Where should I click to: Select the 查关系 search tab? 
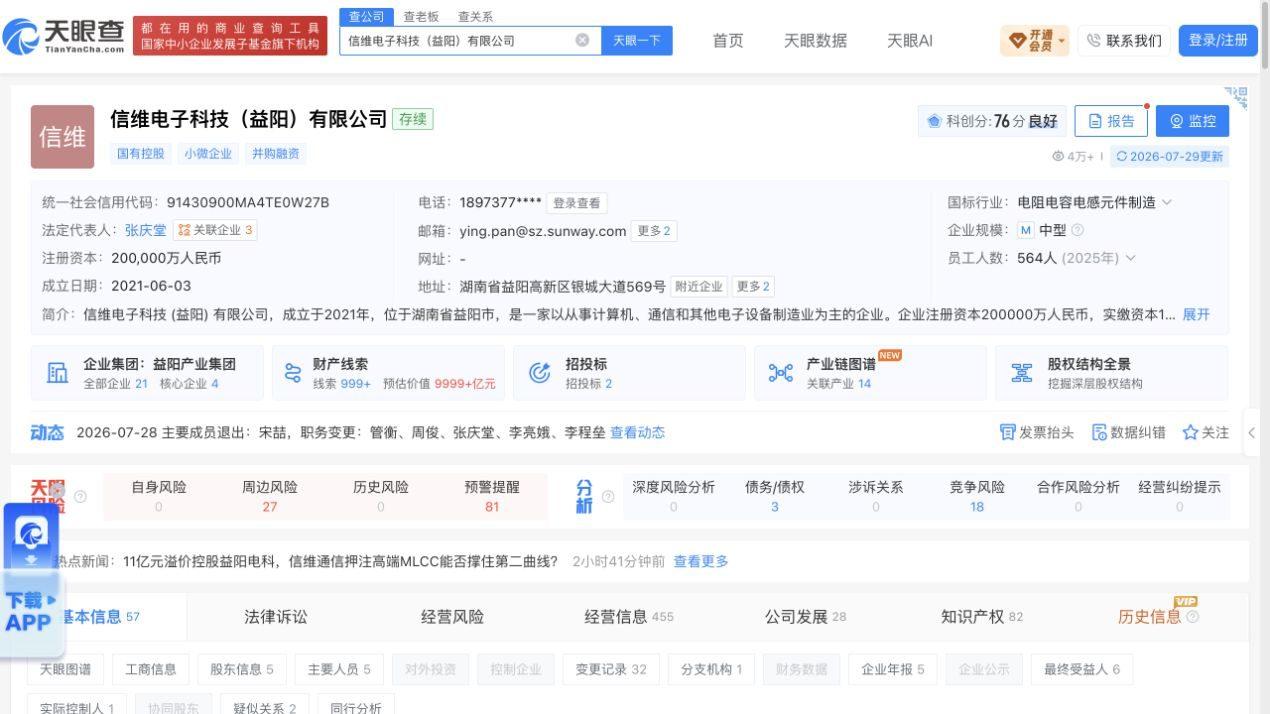click(475, 17)
